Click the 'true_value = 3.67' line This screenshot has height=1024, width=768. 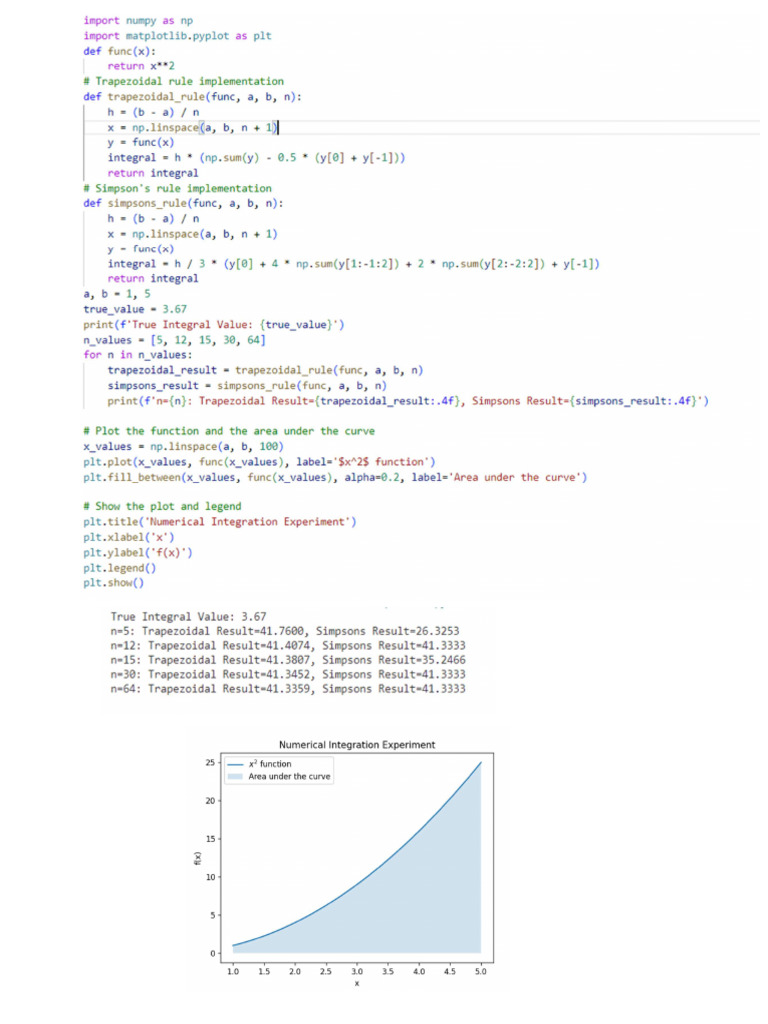click(135, 310)
